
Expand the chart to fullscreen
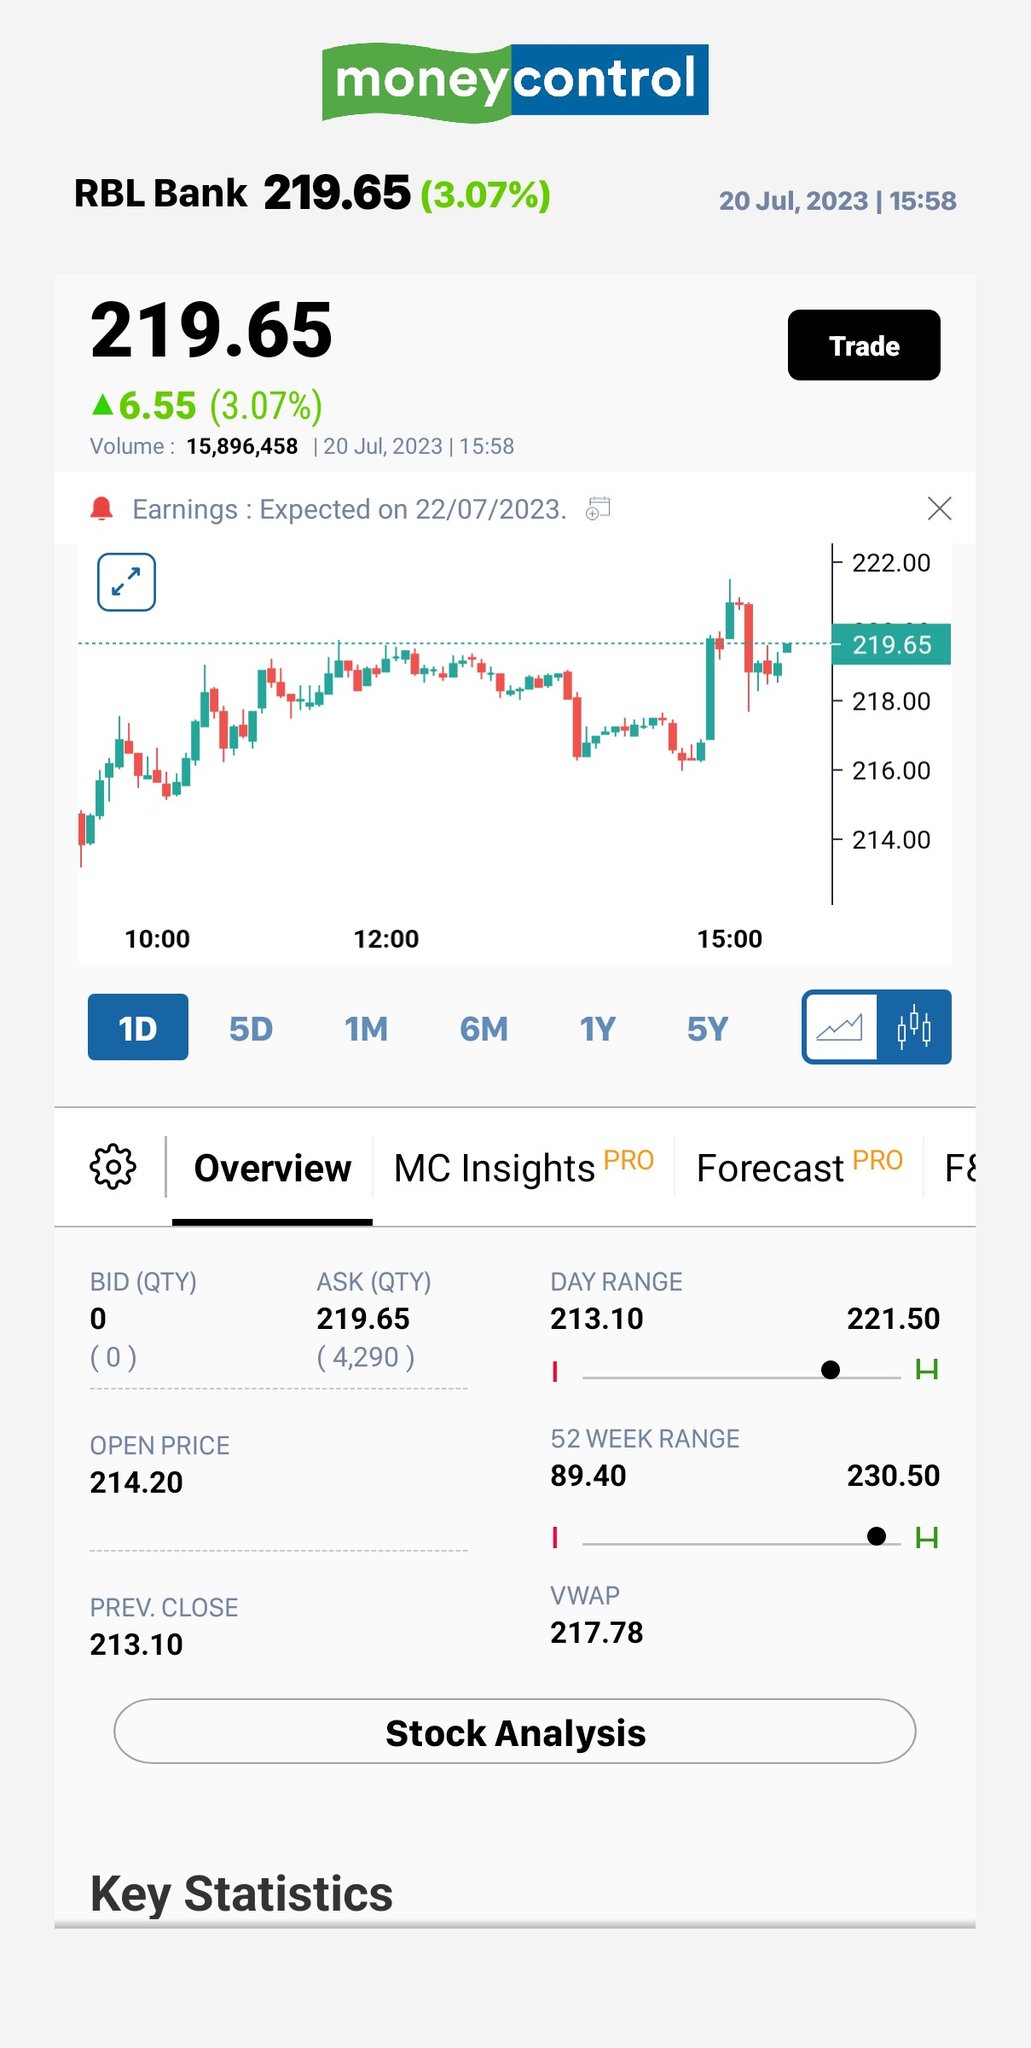(126, 582)
